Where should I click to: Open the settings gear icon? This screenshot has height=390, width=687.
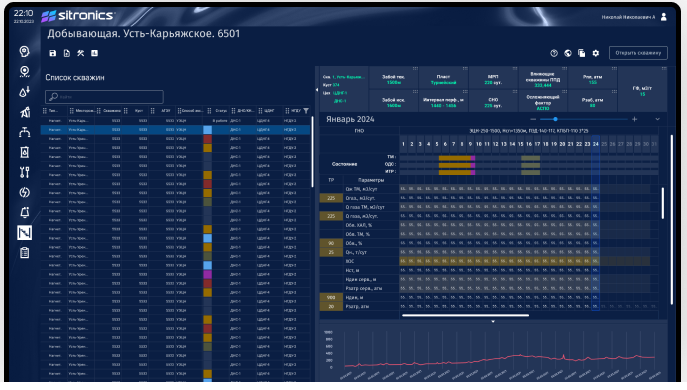click(x=595, y=53)
